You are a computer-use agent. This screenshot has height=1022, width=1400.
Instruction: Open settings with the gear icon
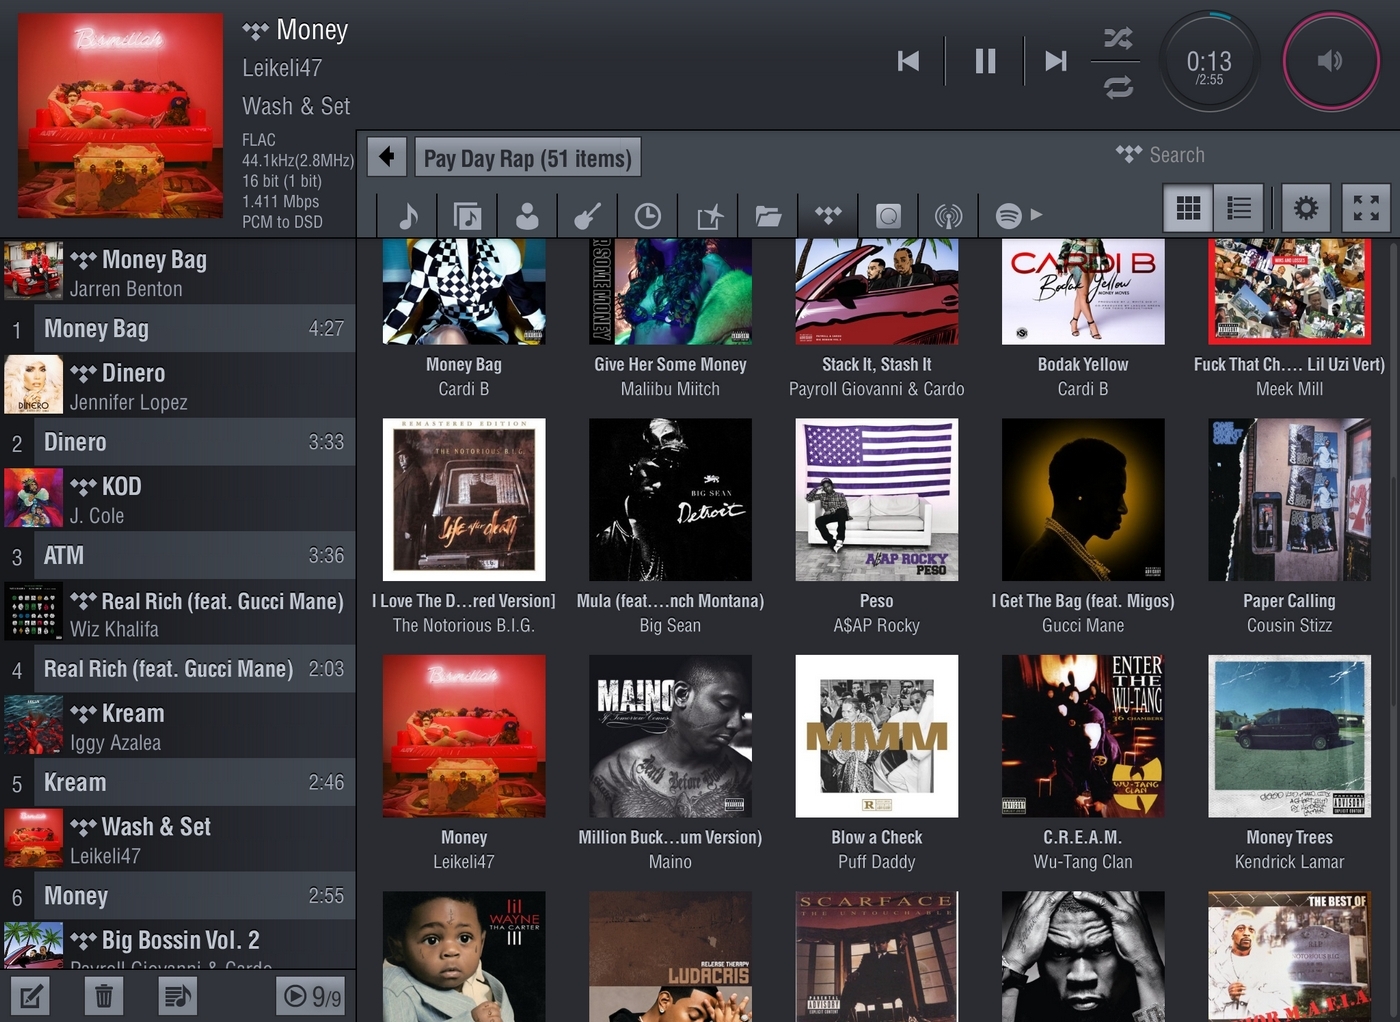(1305, 208)
